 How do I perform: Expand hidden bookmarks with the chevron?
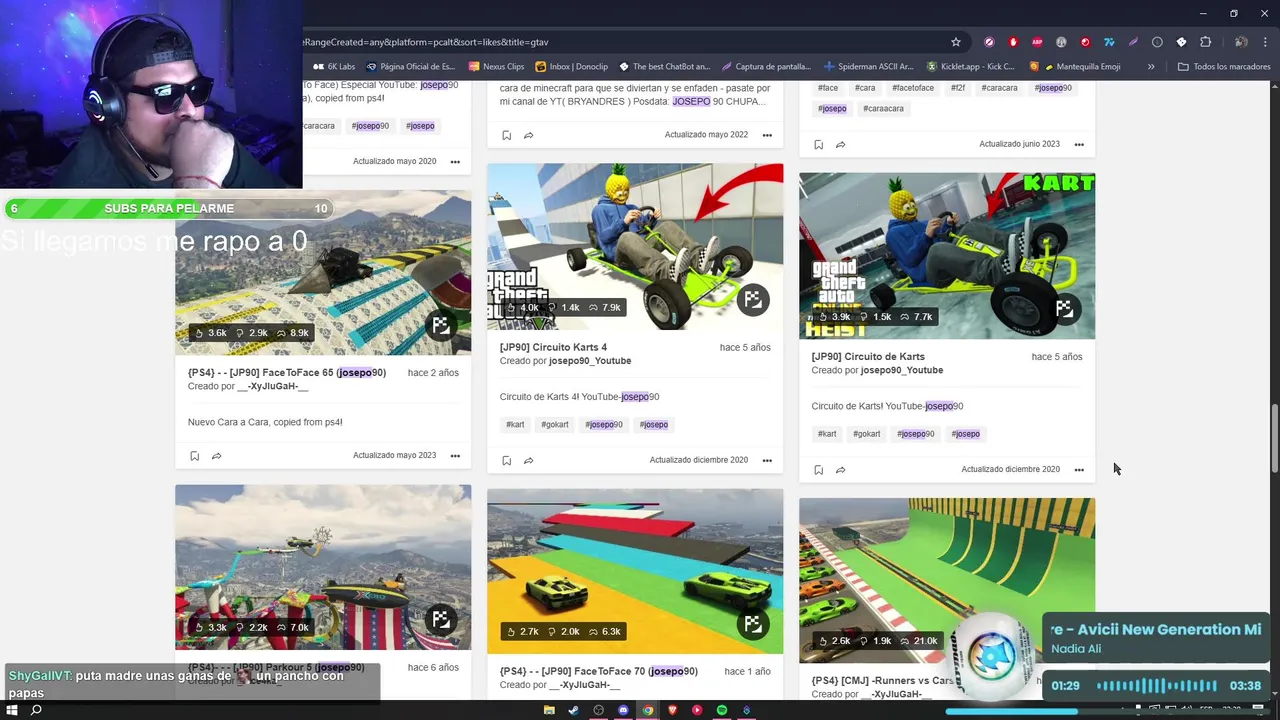(1151, 67)
